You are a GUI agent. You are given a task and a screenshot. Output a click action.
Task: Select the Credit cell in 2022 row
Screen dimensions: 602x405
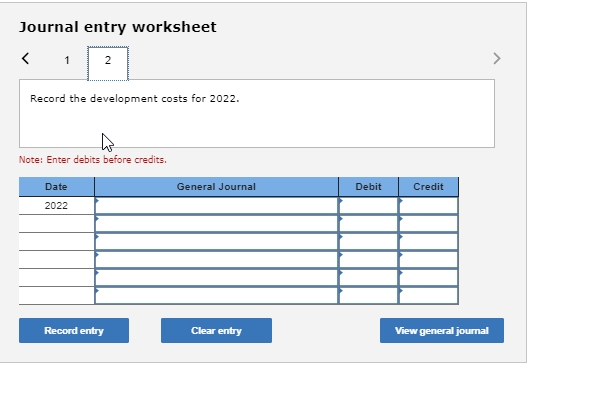tap(428, 206)
